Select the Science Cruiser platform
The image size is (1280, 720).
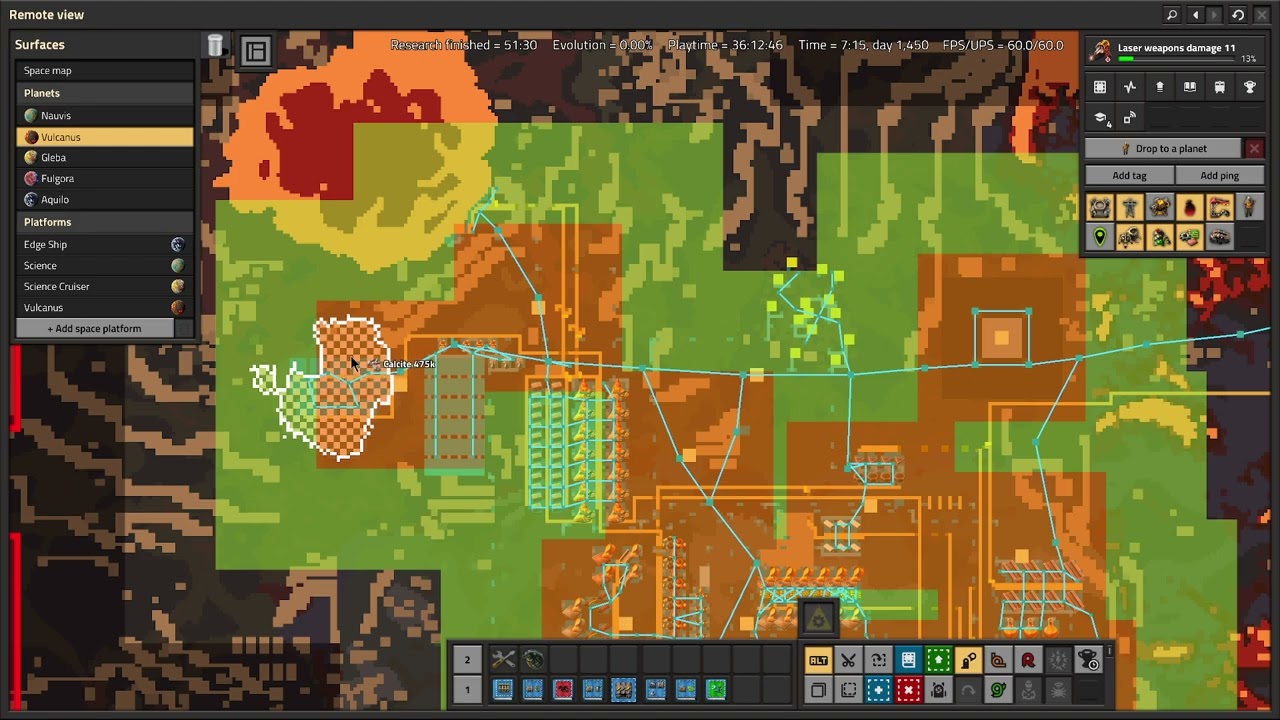point(105,287)
